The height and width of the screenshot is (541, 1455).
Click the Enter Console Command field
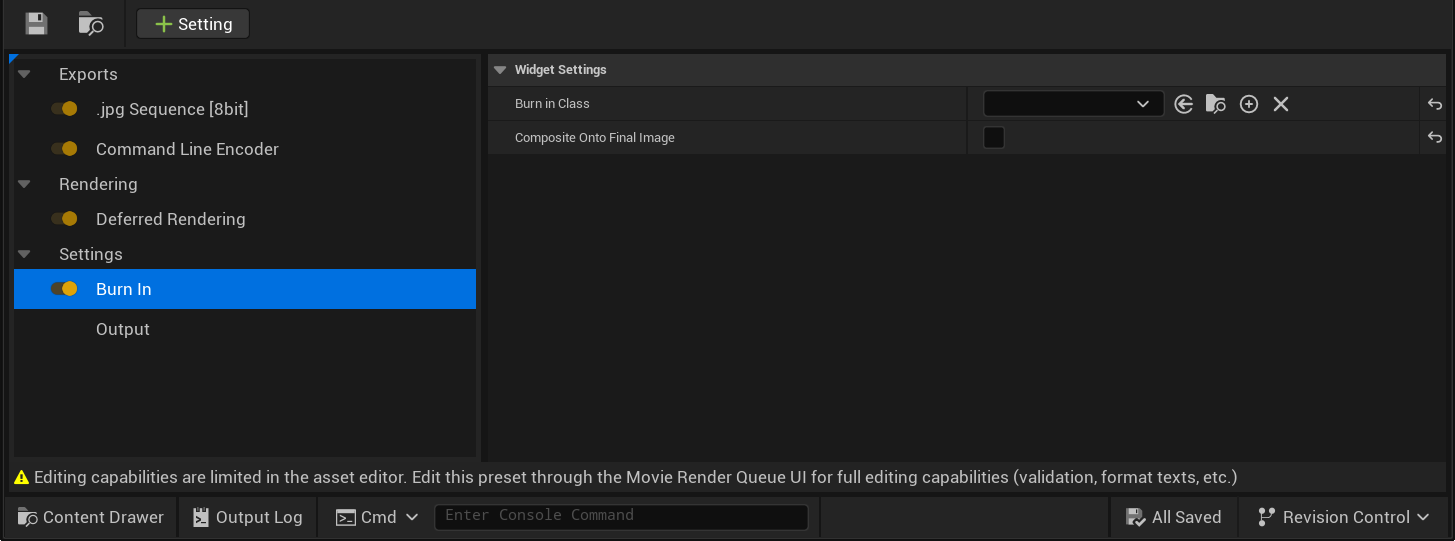621,517
